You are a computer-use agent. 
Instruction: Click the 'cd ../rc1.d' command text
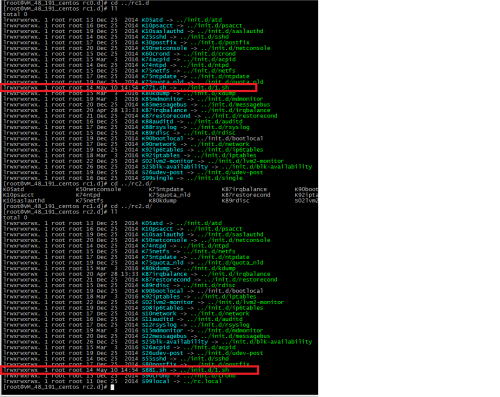tap(130, 3)
